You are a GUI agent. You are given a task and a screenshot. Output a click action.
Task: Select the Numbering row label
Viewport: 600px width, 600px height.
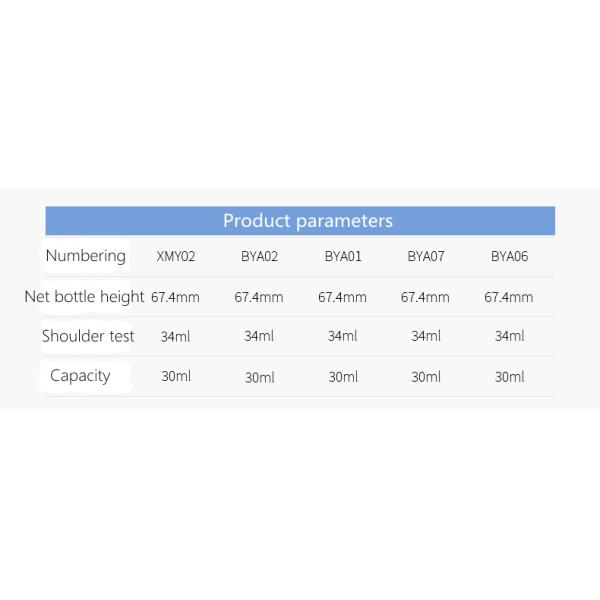coord(86,256)
